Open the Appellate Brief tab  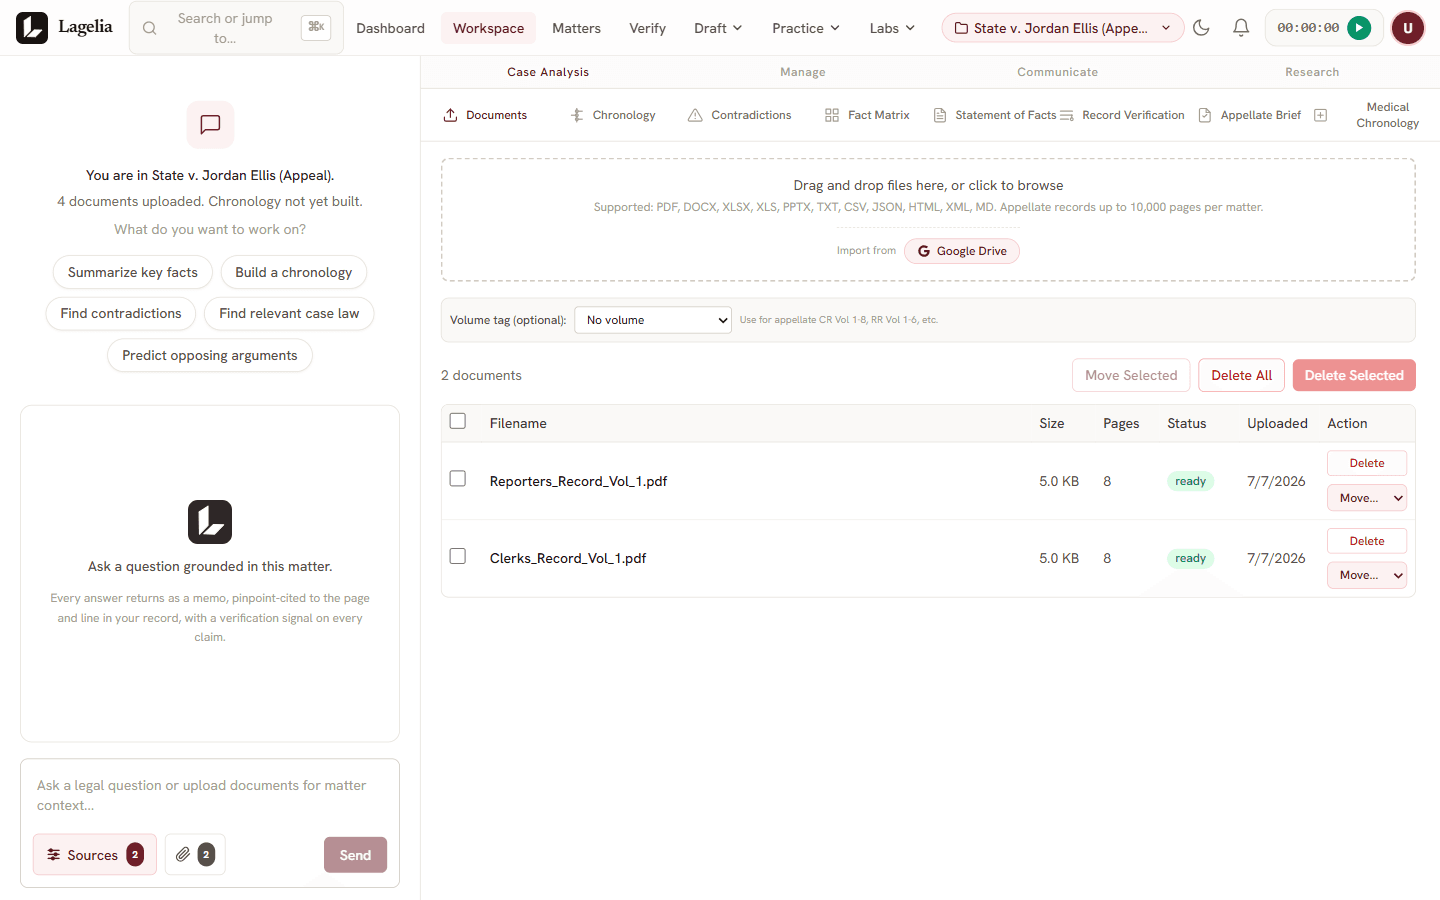[x=1250, y=115]
